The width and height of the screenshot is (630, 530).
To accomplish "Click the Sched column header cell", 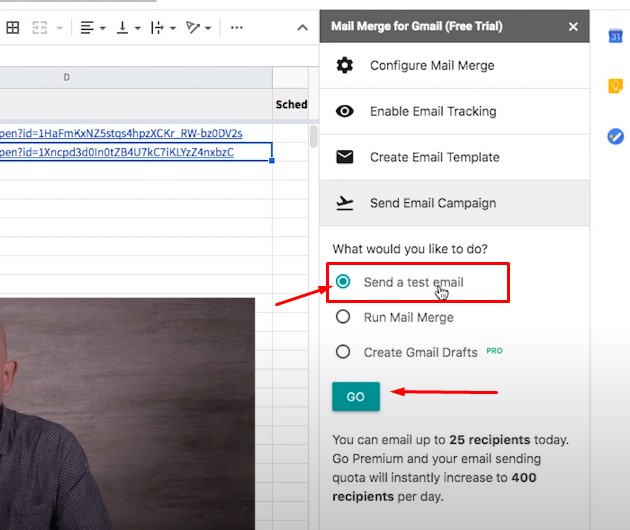I will point(291,104).
